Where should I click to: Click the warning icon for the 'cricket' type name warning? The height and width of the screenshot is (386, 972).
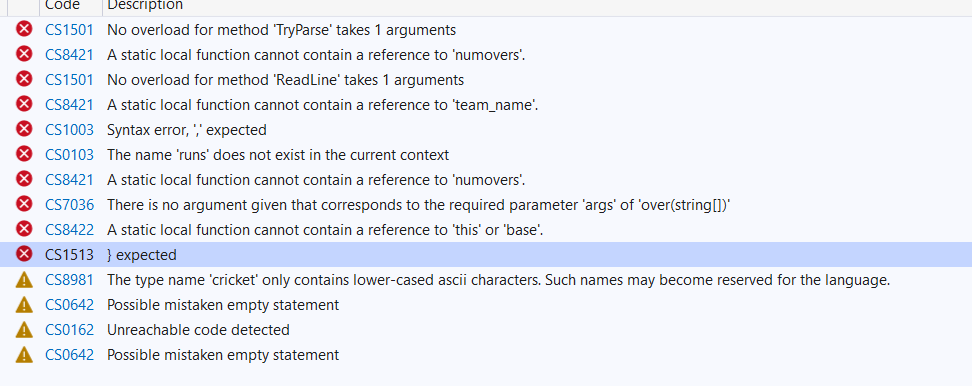[24, 279]
